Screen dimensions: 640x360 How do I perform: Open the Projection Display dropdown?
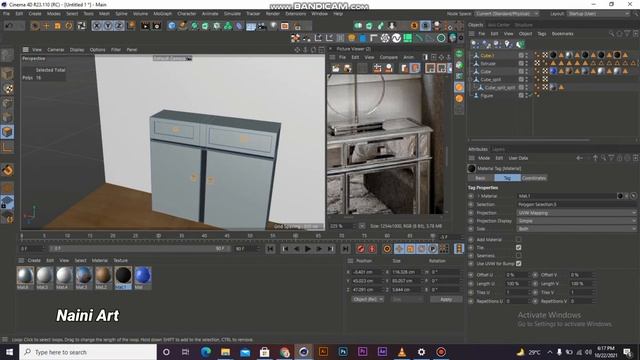[x=576, y=221]
